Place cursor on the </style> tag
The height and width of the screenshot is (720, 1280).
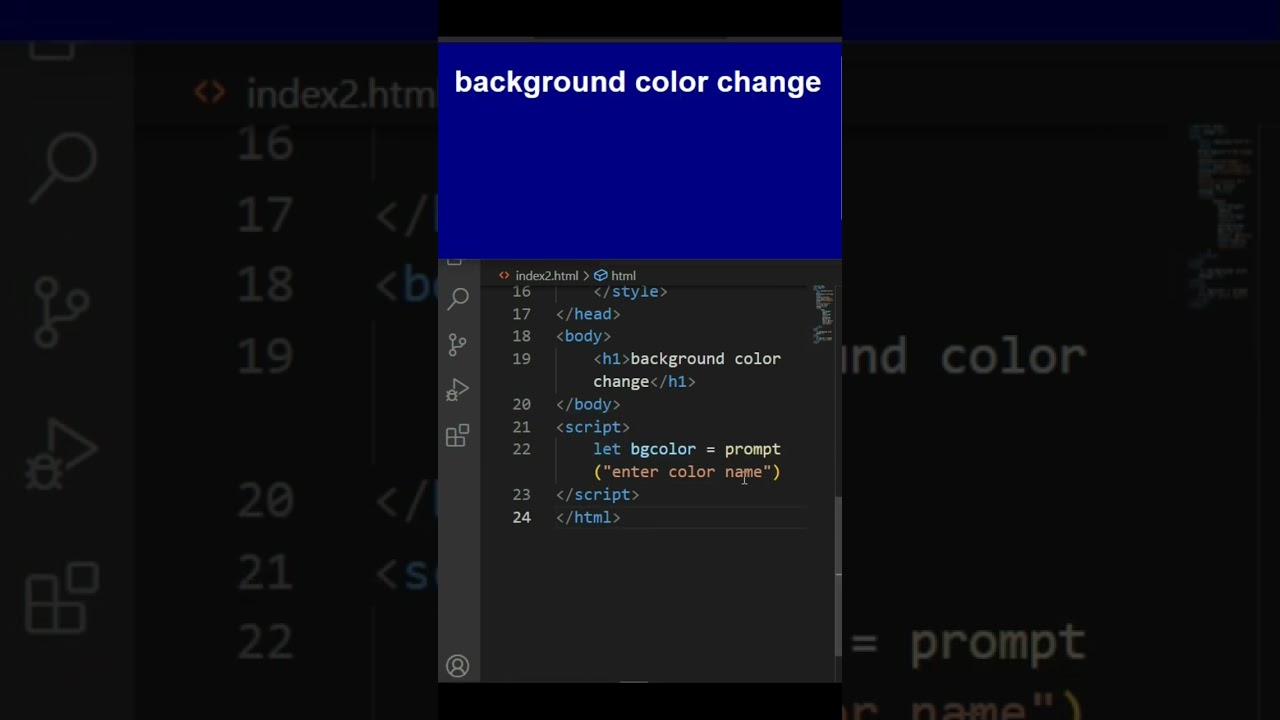coord(630,291)
